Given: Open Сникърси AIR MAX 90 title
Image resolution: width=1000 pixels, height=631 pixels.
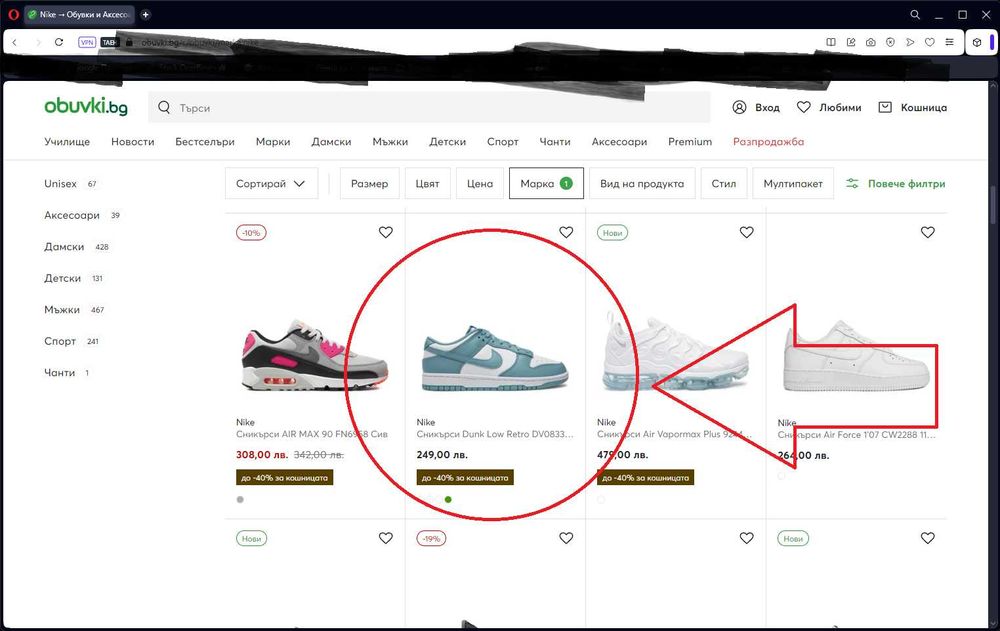Looking at the screenshot, I should (x=312, y=434).
